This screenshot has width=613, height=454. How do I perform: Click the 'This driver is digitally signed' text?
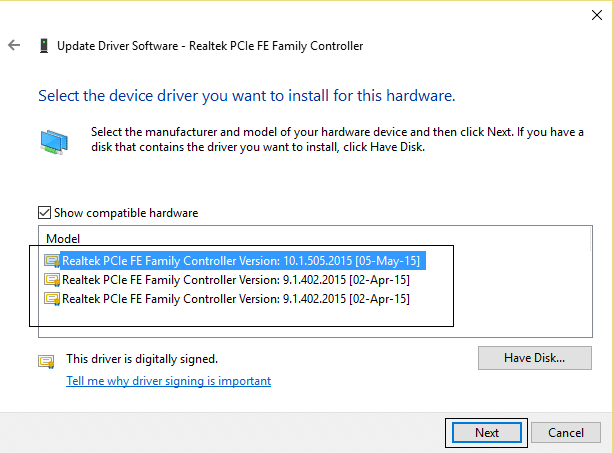(x=142, y=358)
